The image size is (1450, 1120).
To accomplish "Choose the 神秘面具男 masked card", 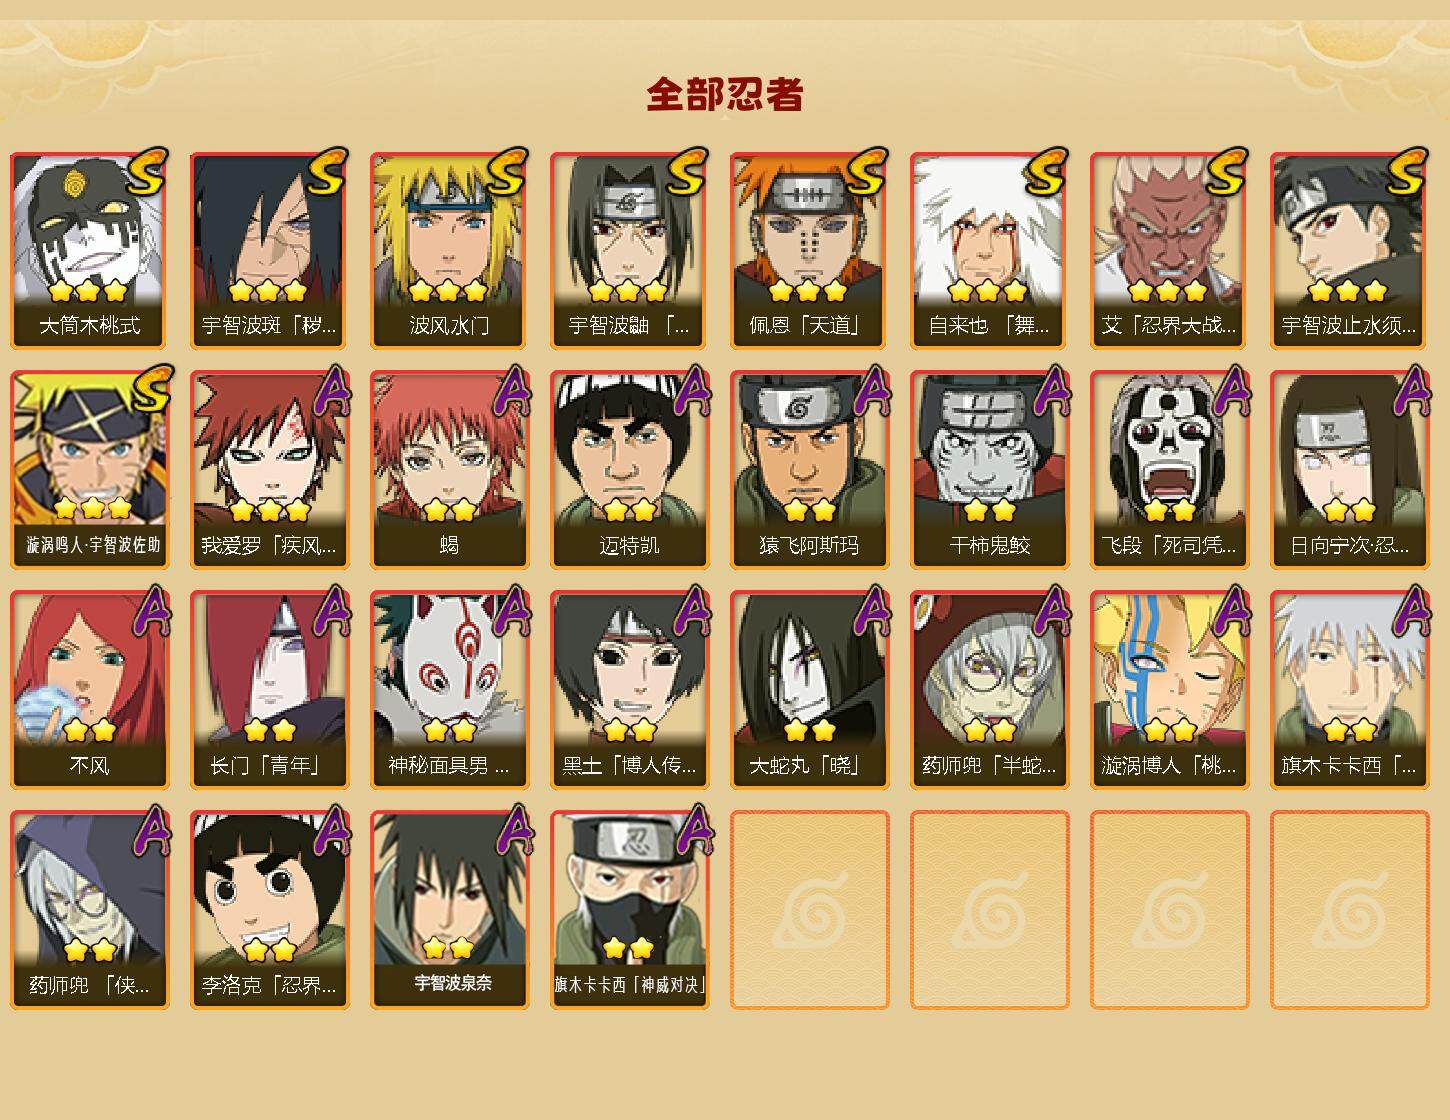I will coord(450,690).
